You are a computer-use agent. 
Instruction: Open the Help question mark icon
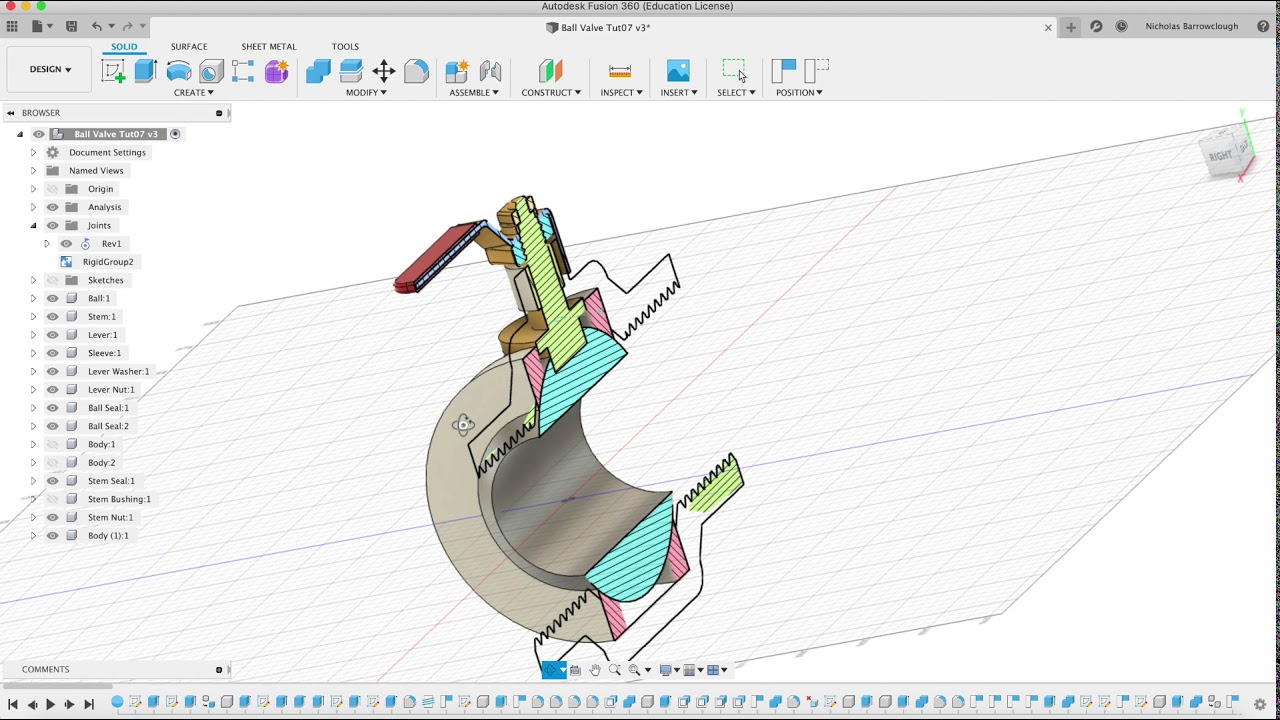coord(1263,27)
